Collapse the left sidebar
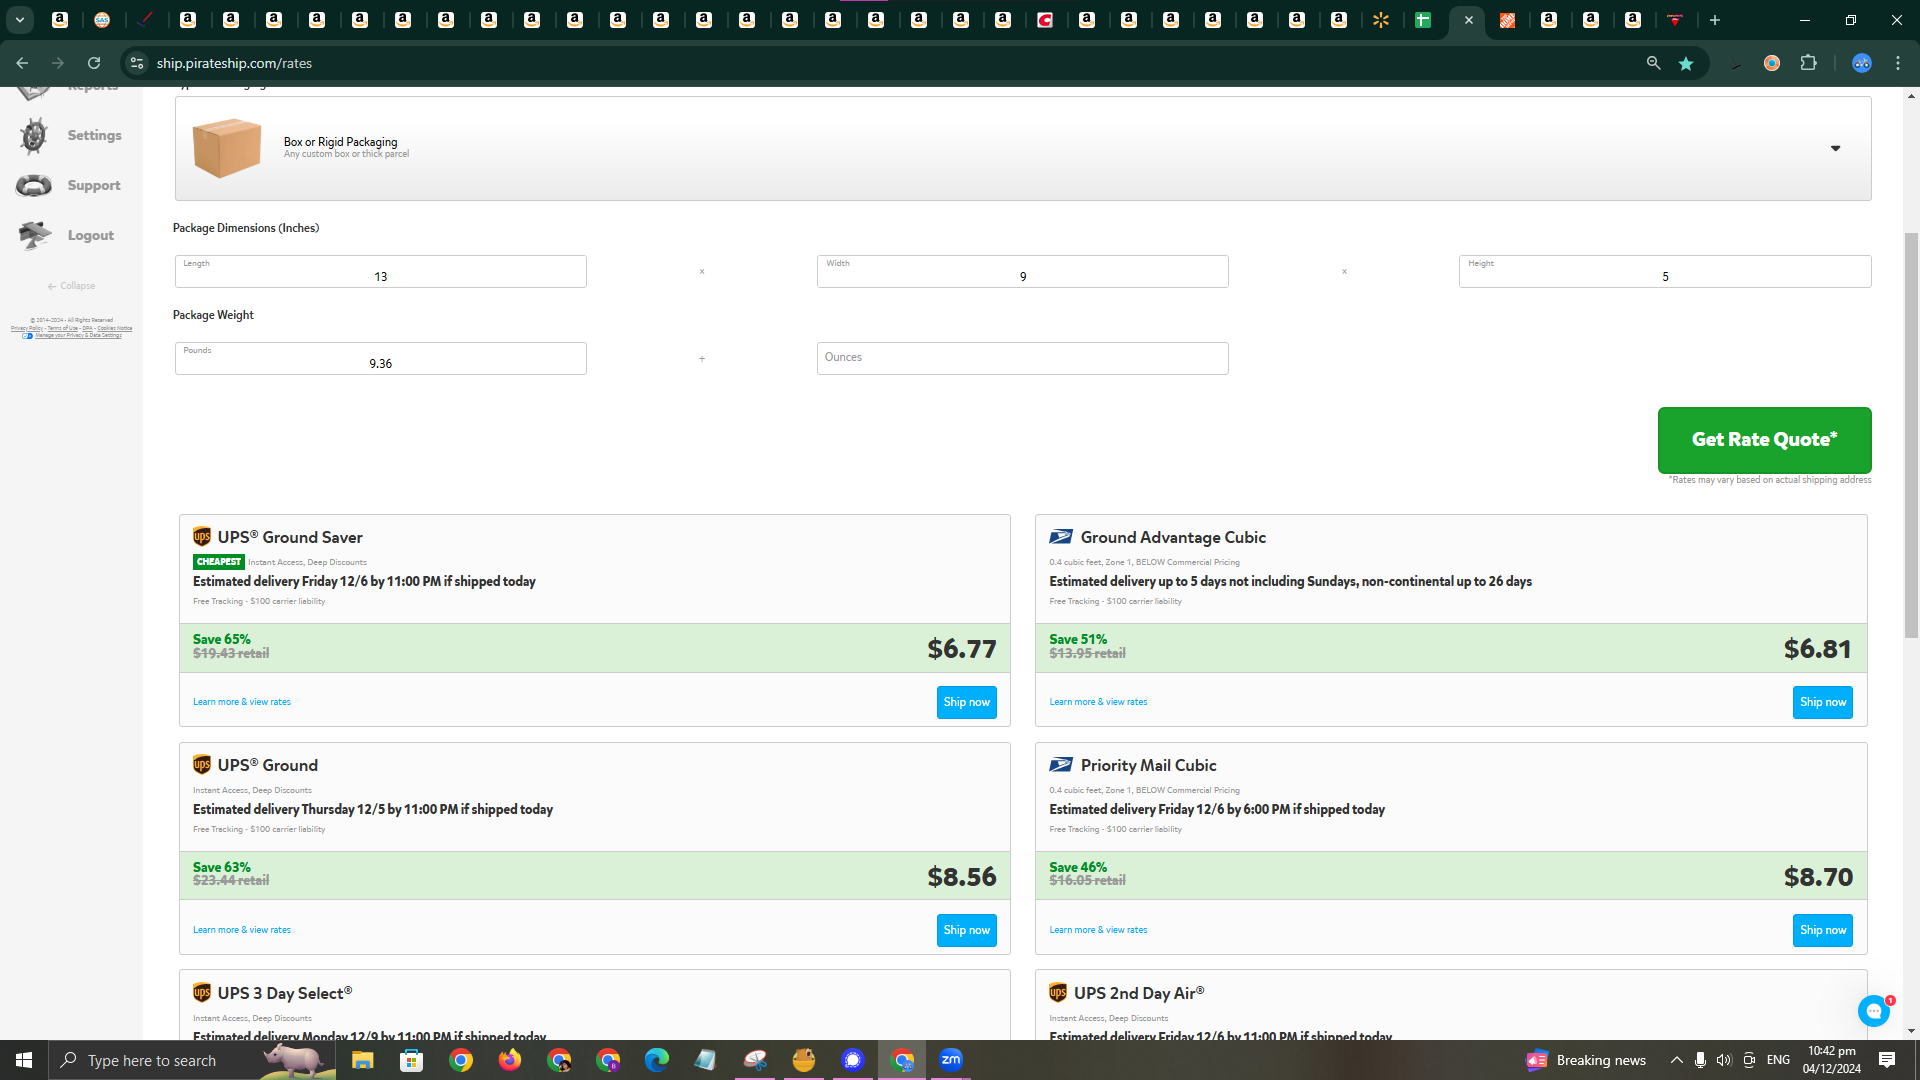The image size is (1920, 1080). coord(71,286)
